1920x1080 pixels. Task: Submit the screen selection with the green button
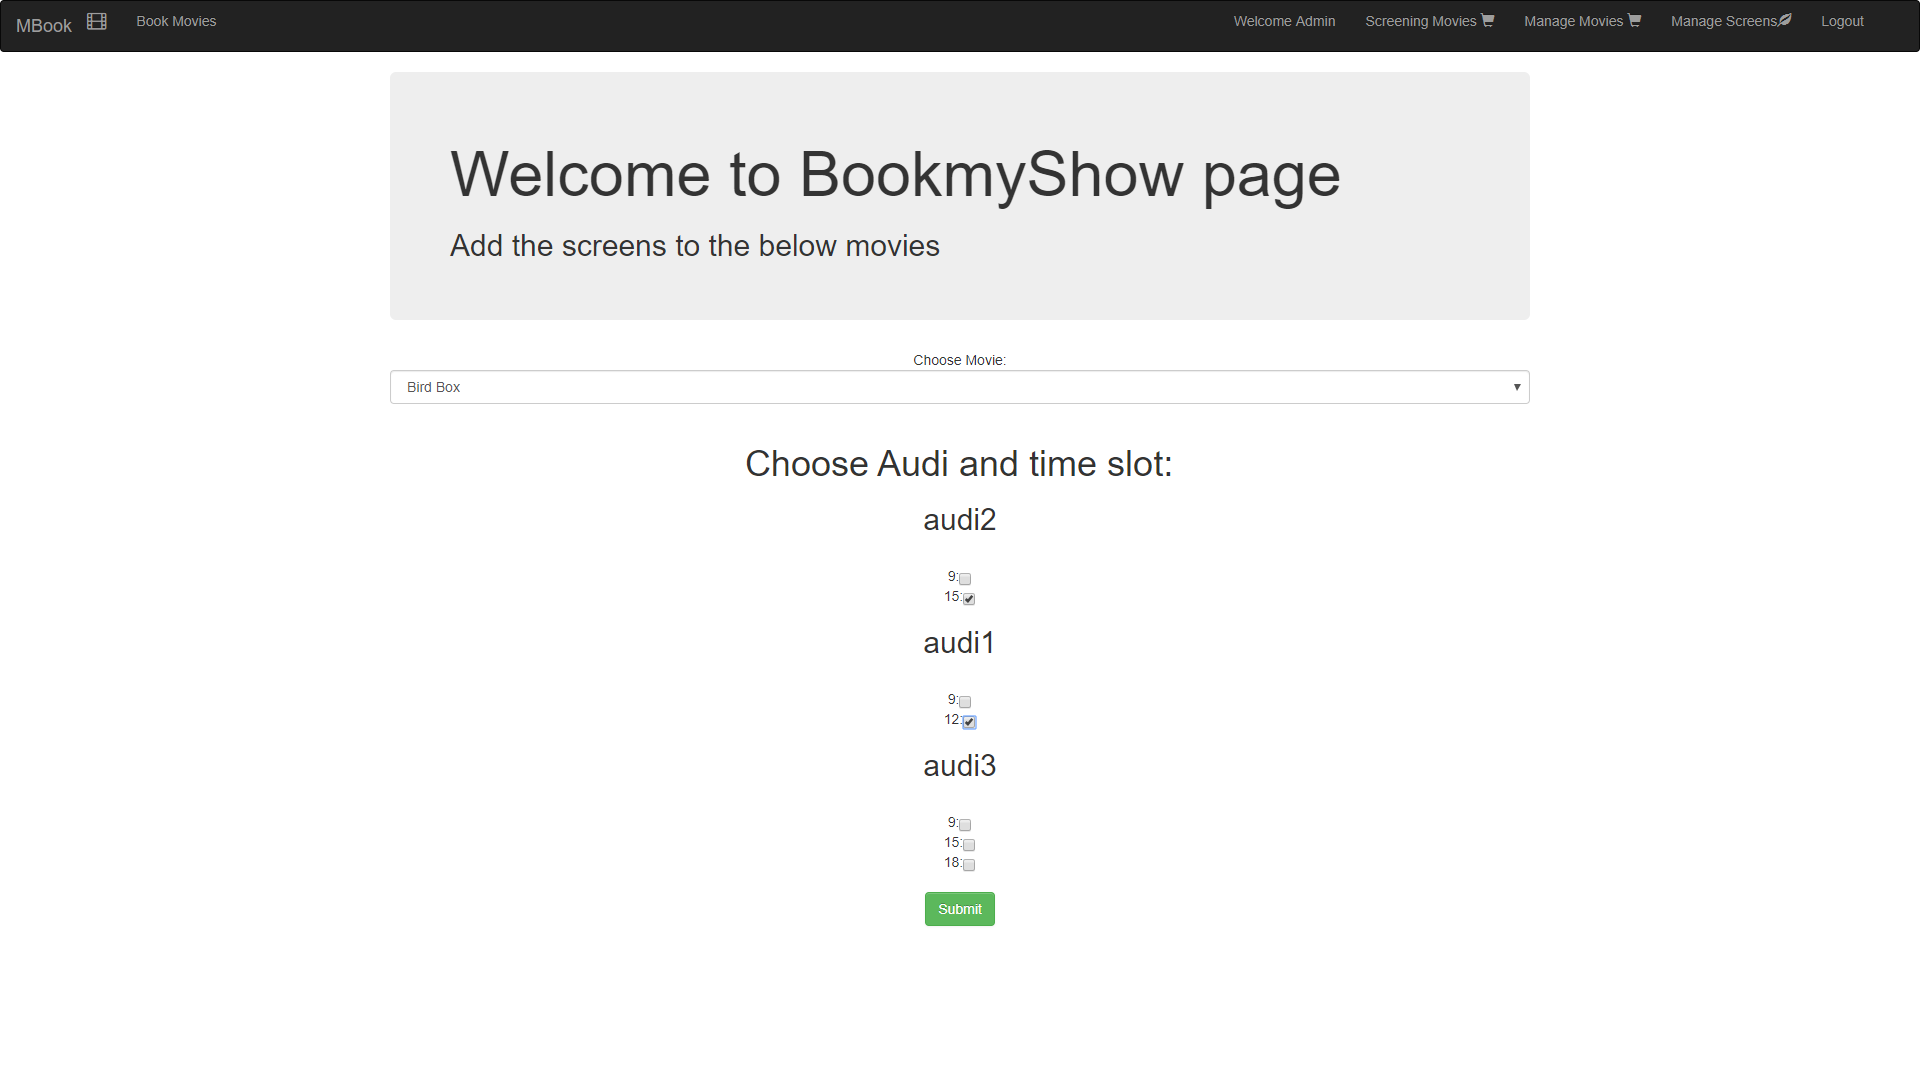click(960, 909)
